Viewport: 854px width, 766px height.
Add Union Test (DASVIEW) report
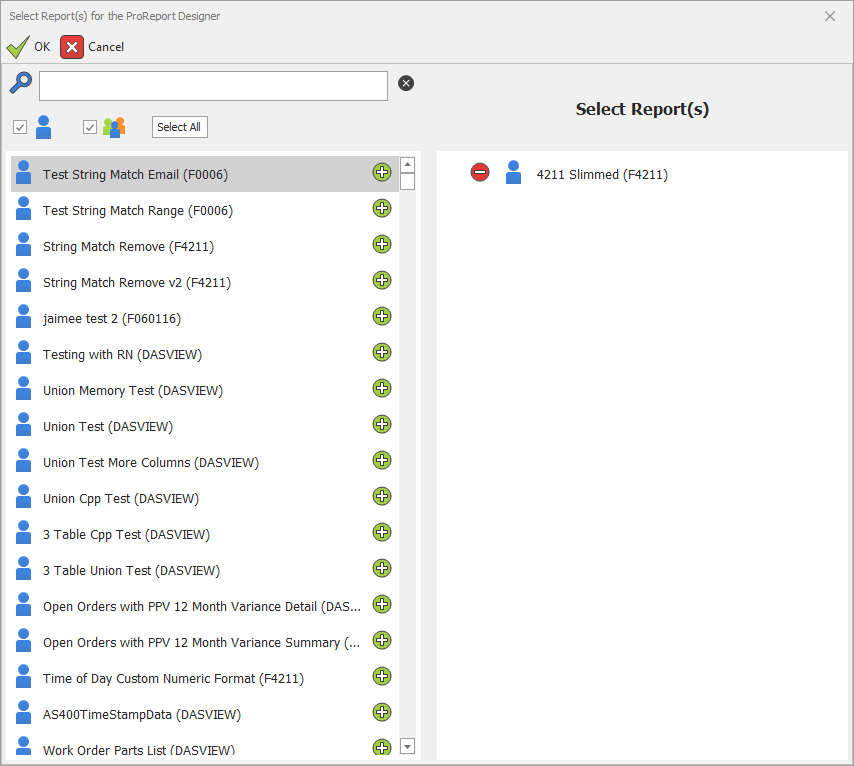click(x=382, y=424)
